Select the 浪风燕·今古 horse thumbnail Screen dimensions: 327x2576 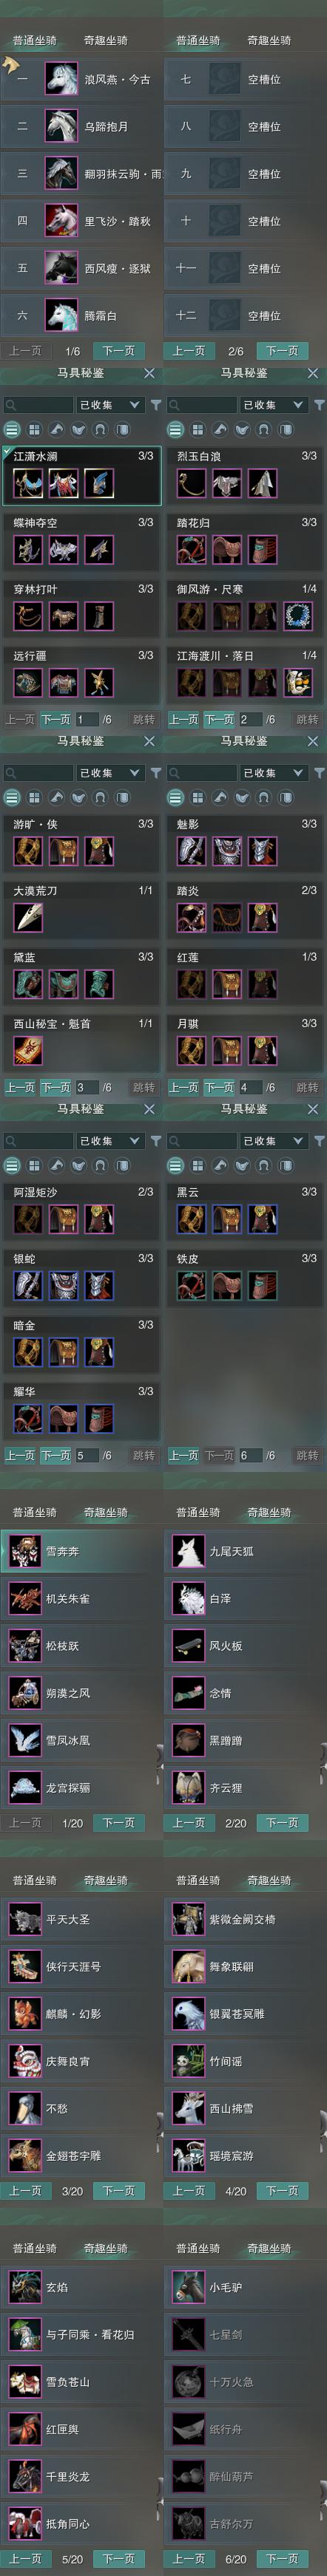click(x=61, y=79)
